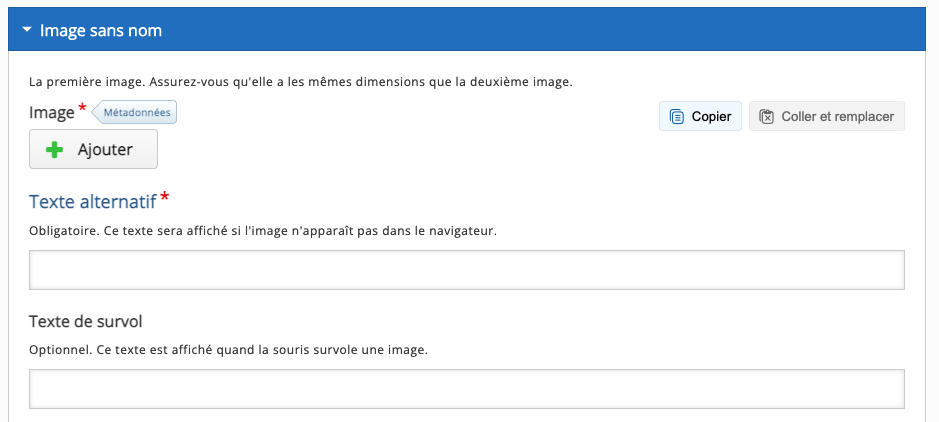Click the 'Image sans nom' header title
939x422 pixels.
101,31
